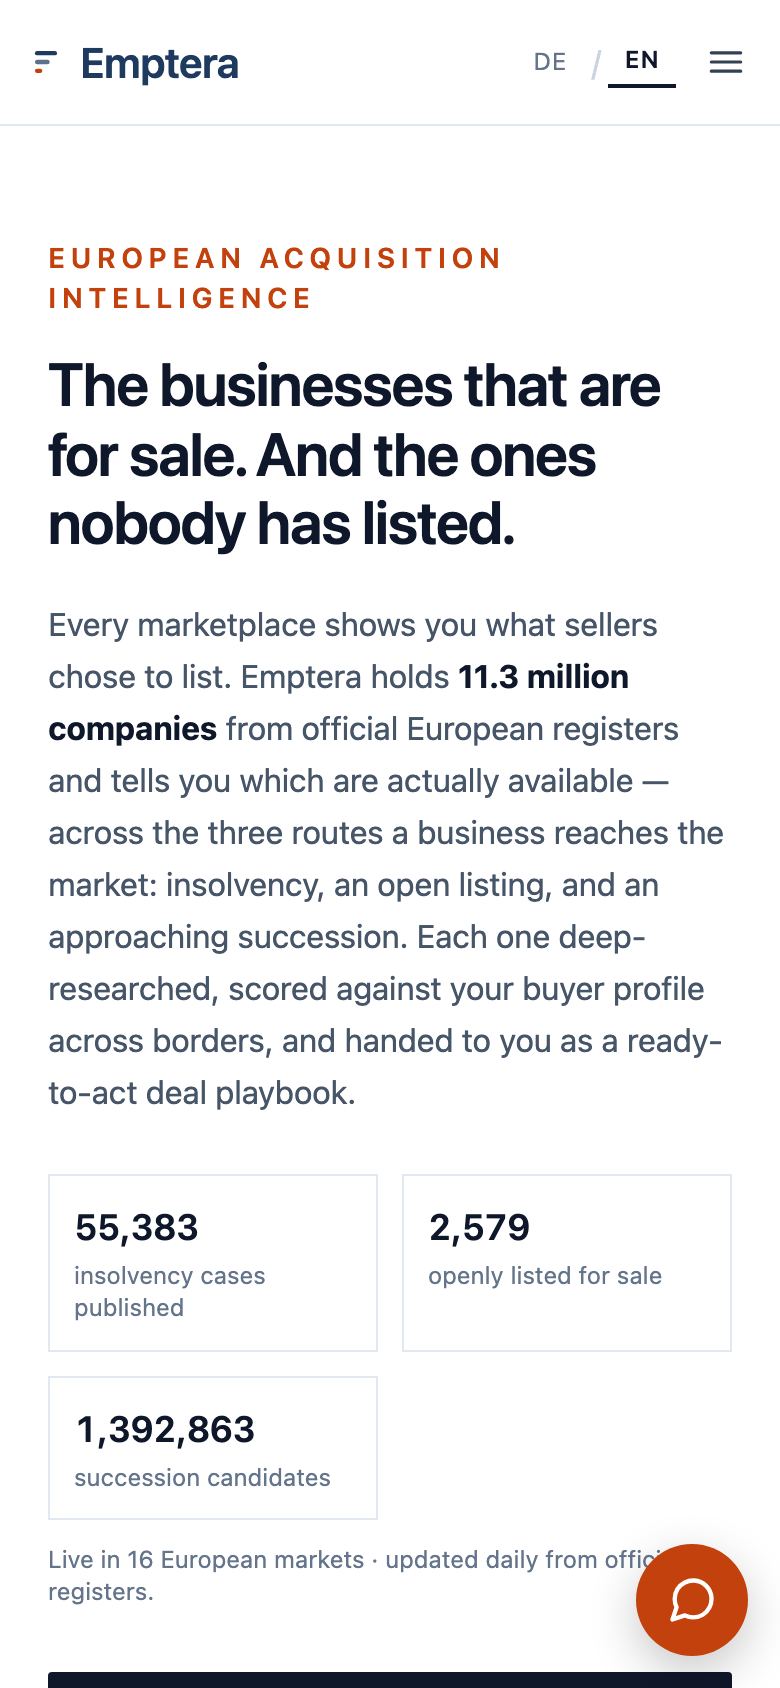Click the main headline text
Image resolution: width=780 pixels, height=1688 pixels.
[355, 455]
